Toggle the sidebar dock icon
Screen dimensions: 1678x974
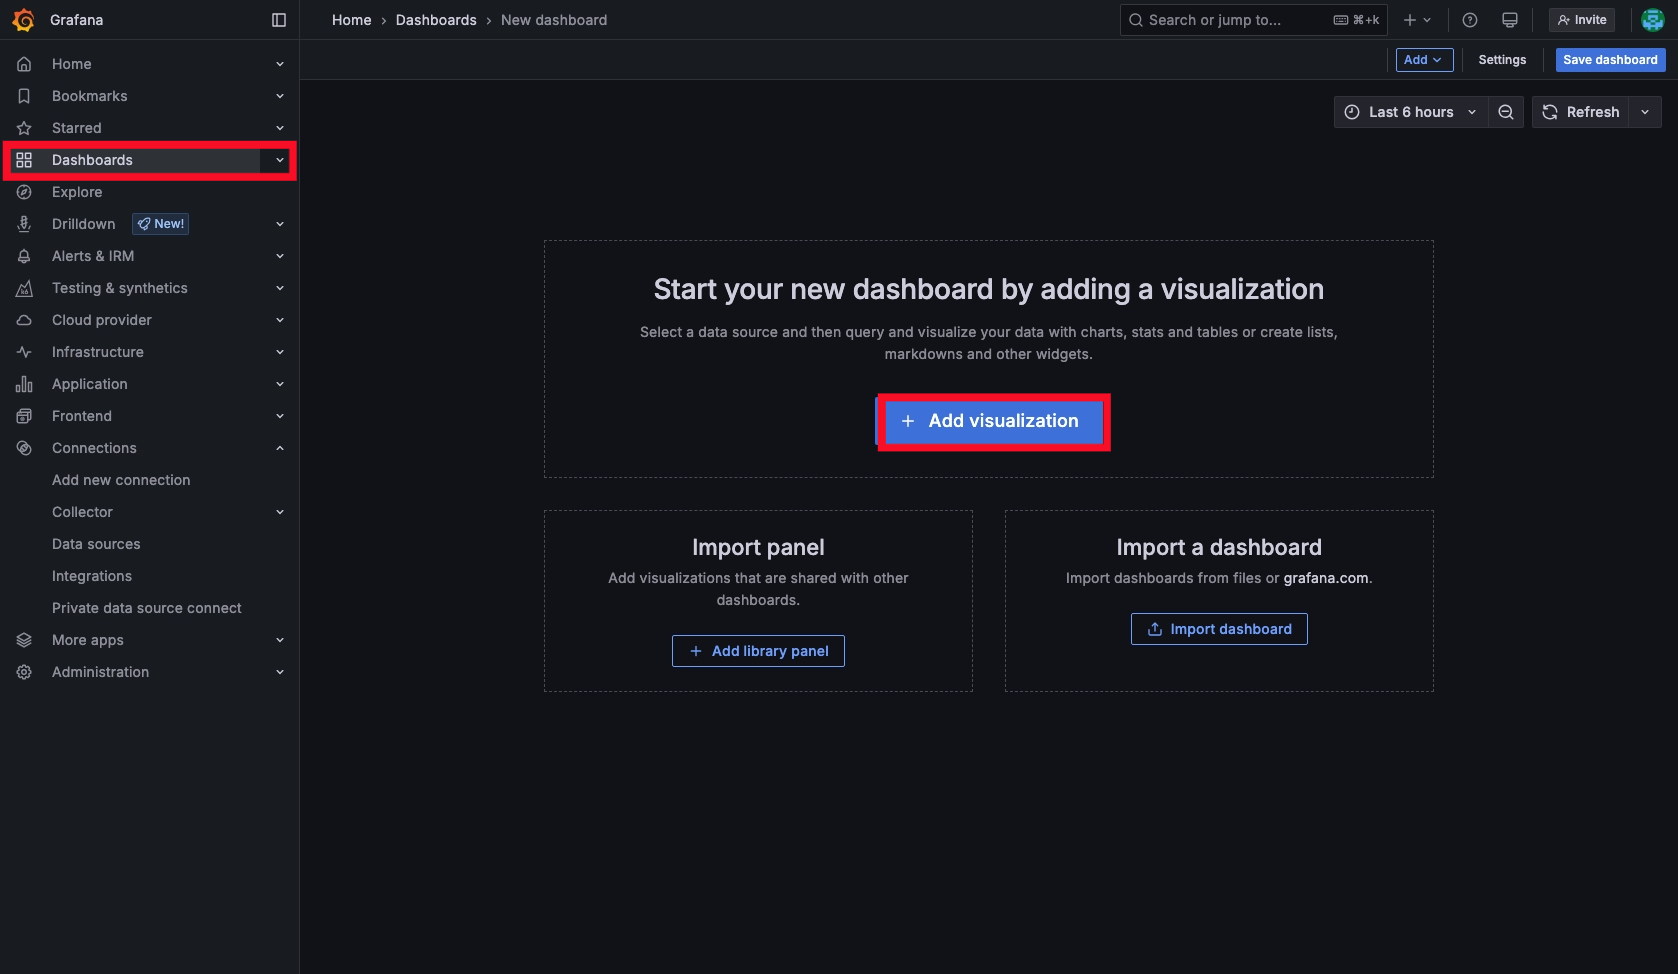tap(279, 20)
